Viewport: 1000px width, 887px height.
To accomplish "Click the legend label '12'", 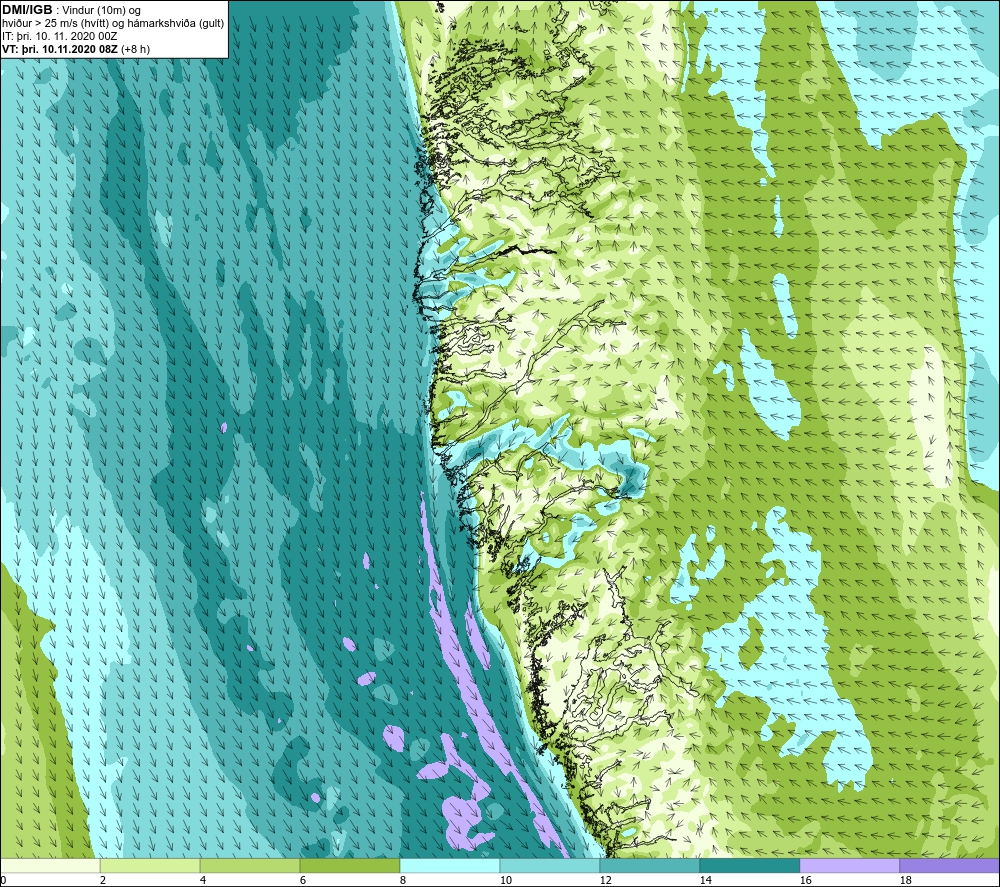I will pyautogui.click(x=605, y=880).
